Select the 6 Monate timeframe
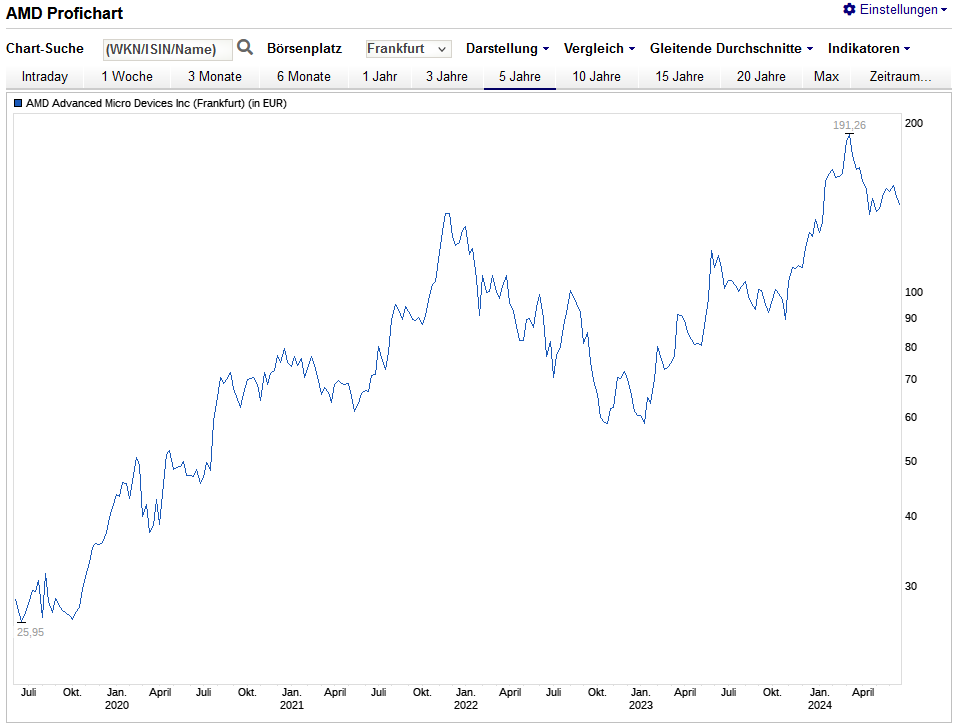 pyautogui.click(x=304, y=77)
